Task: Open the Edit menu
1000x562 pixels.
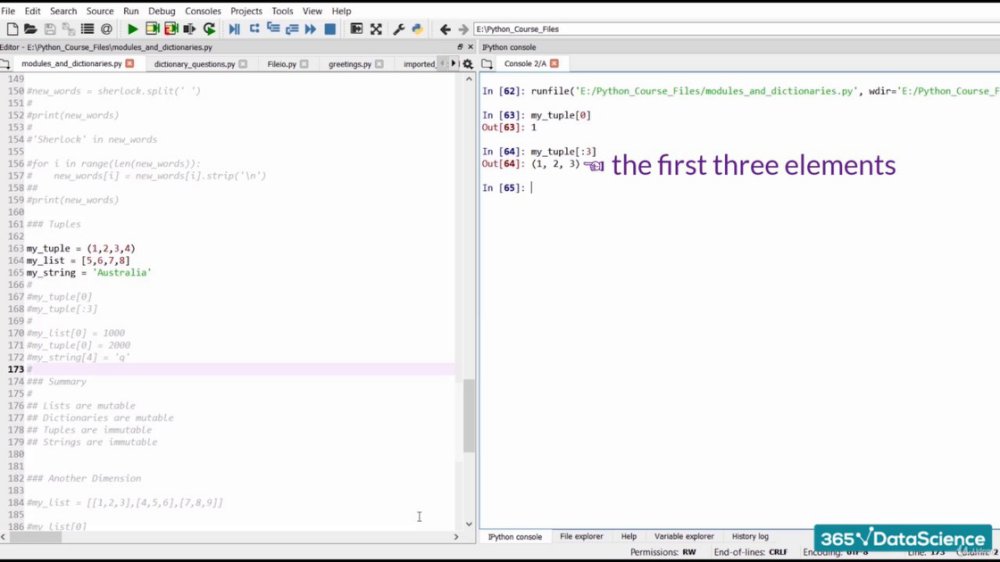Action: click(32, 11)
